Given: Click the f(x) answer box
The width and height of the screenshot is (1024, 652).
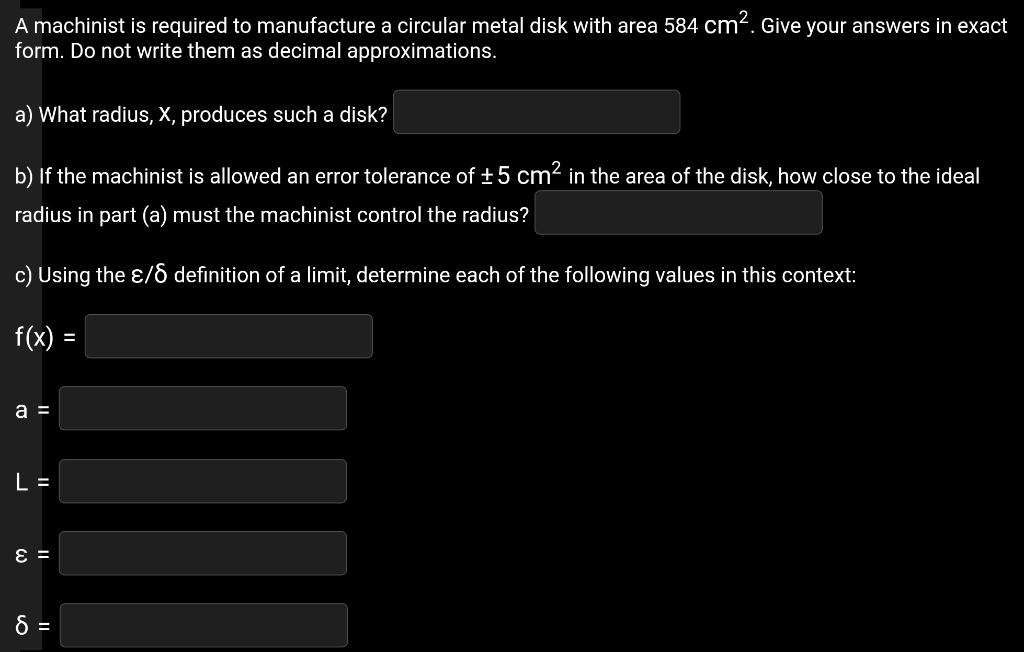Looking at the screenshot, I should [228, 336].
